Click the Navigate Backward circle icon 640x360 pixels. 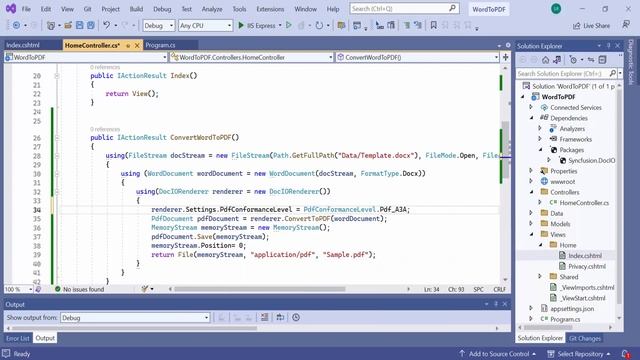point(16,25)
